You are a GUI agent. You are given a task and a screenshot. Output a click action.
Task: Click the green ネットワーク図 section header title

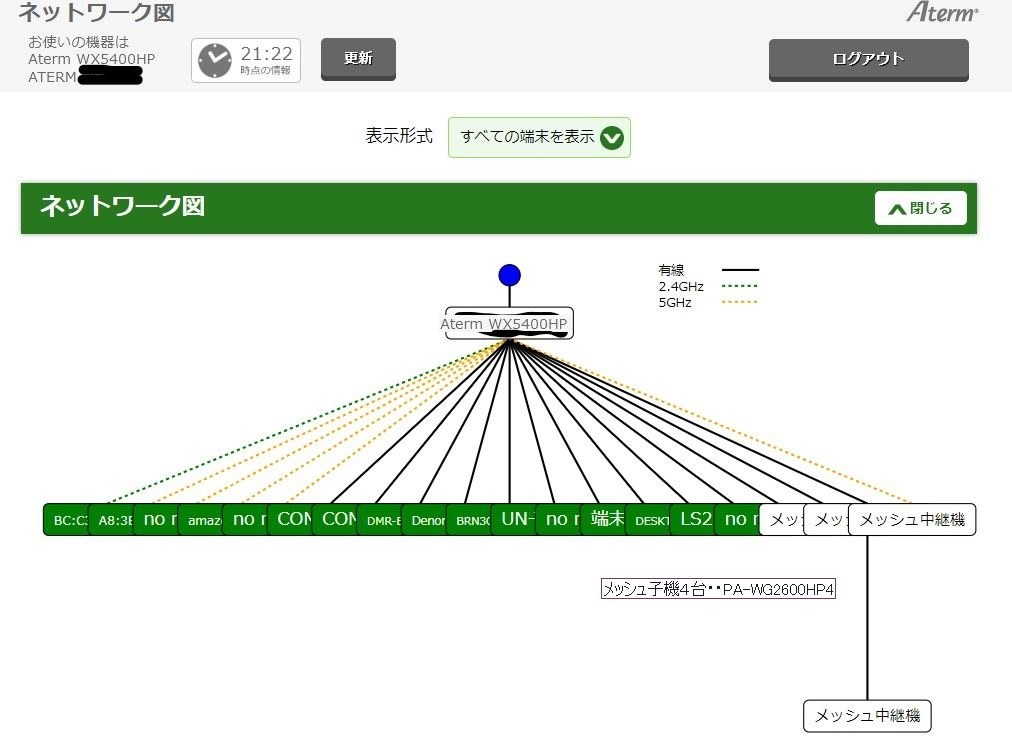[123, 207]
